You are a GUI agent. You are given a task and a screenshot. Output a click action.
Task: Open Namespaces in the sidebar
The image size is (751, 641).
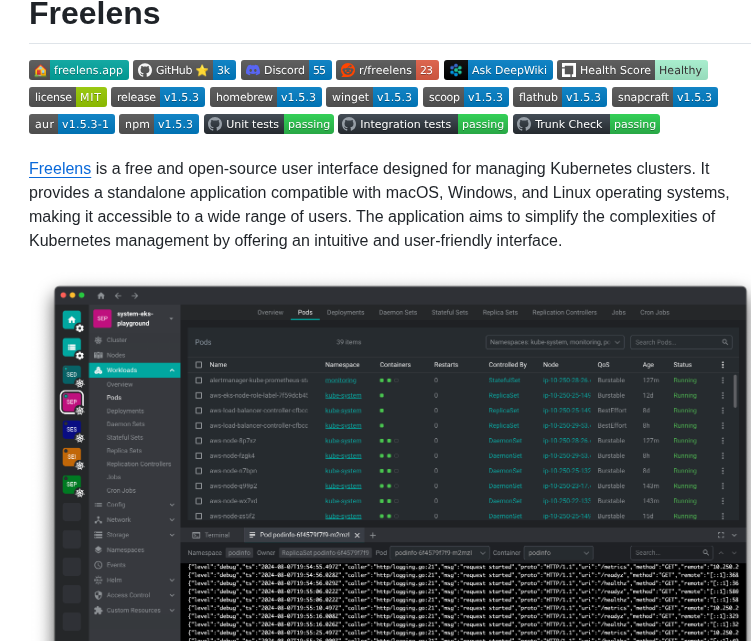tap(135, 549)
